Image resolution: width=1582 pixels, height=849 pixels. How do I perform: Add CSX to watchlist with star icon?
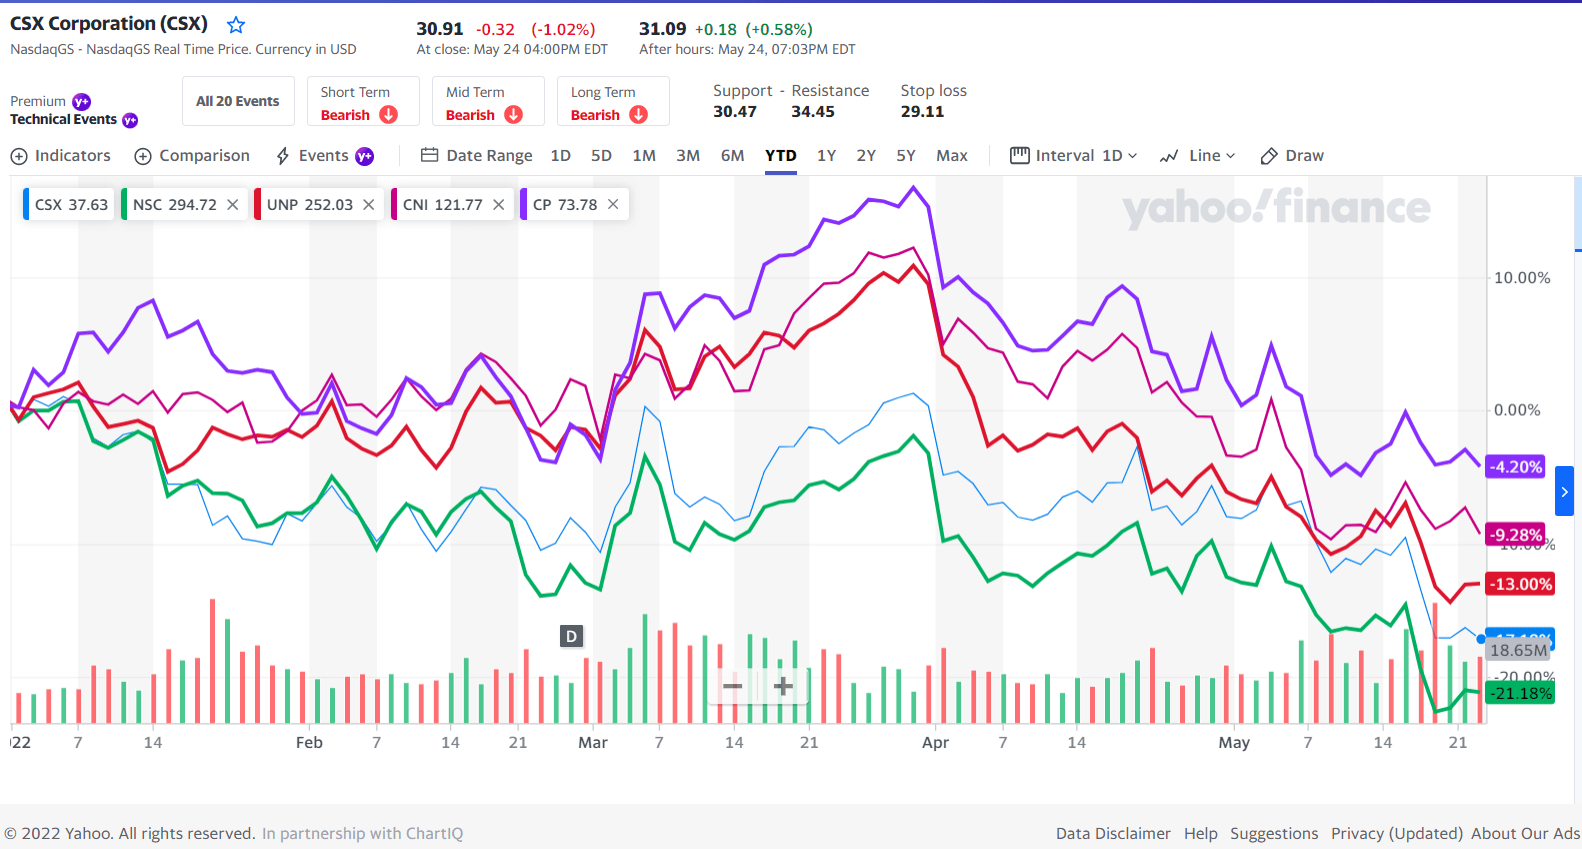(x=236, y=25)
